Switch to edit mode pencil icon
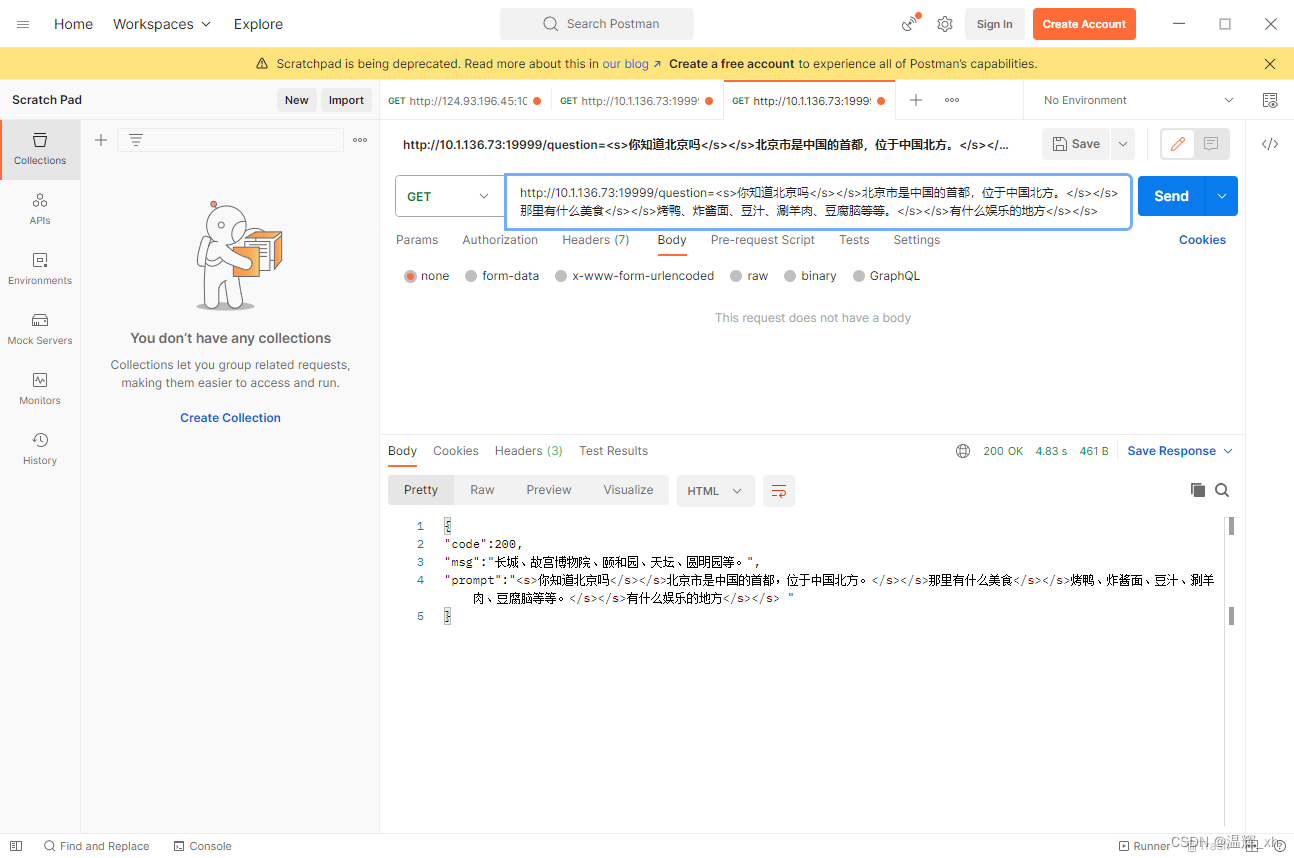The width and height of the screenshot is (1294, 858). click(x=1178, y=144)
